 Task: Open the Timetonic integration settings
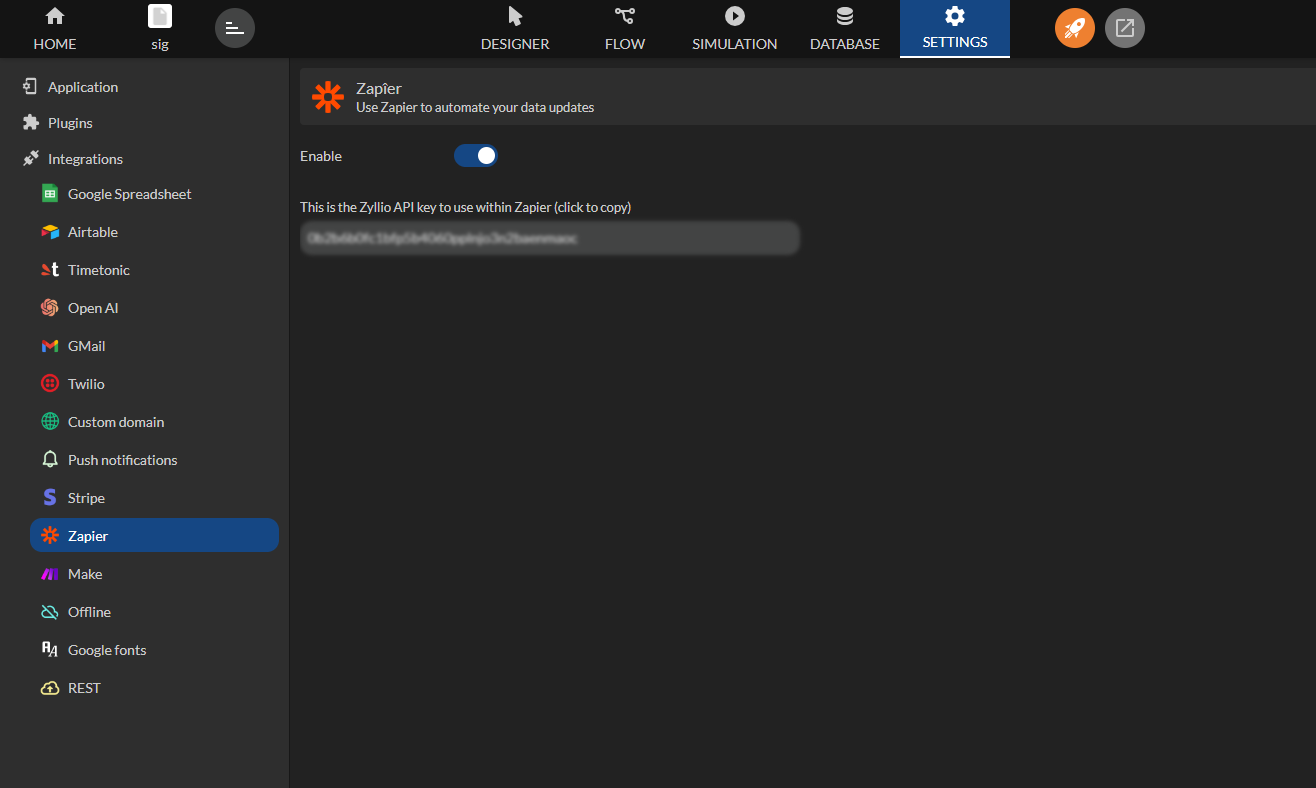point(155,270)
